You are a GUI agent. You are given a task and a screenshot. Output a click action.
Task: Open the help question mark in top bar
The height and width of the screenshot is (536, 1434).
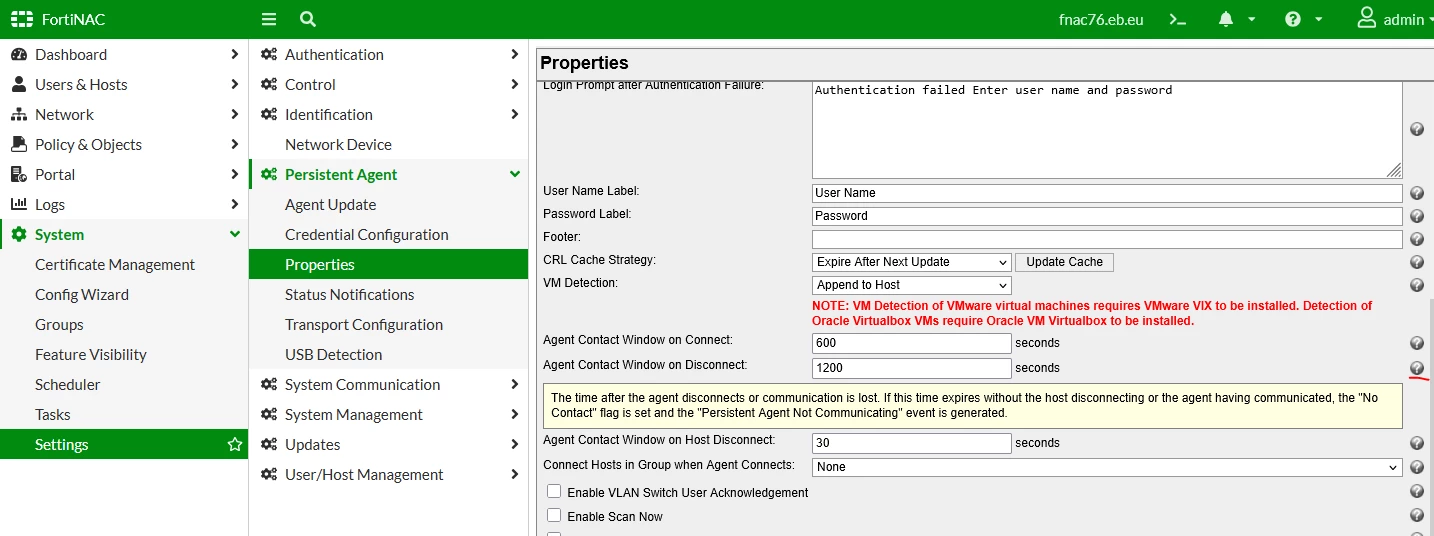1293,19
